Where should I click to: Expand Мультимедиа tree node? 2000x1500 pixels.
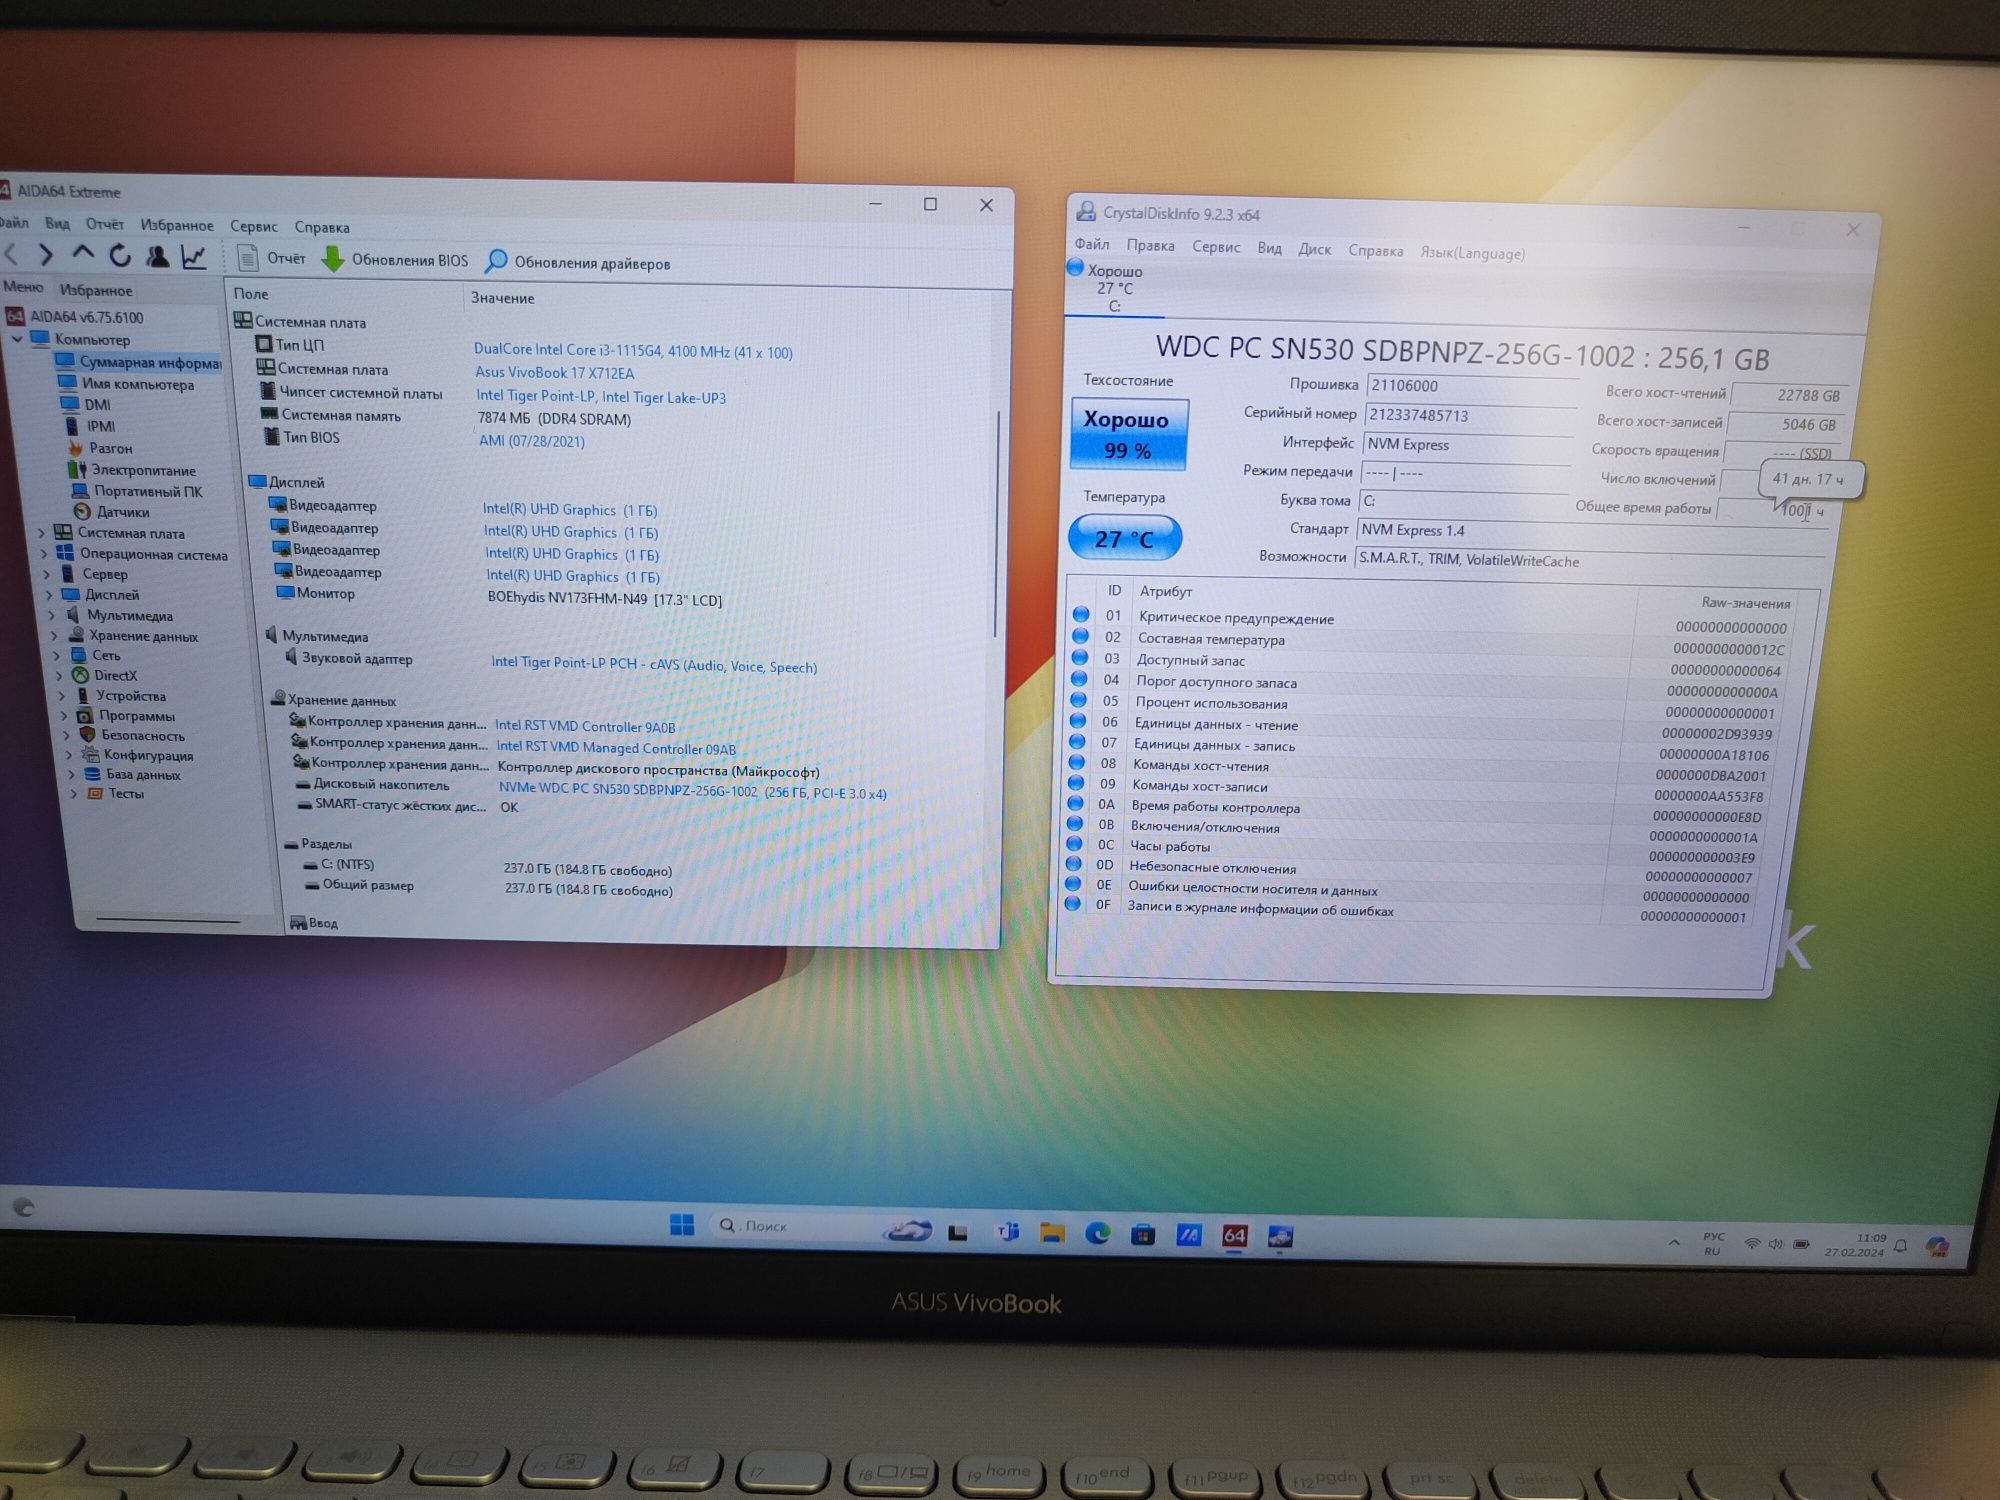point(53,615)
